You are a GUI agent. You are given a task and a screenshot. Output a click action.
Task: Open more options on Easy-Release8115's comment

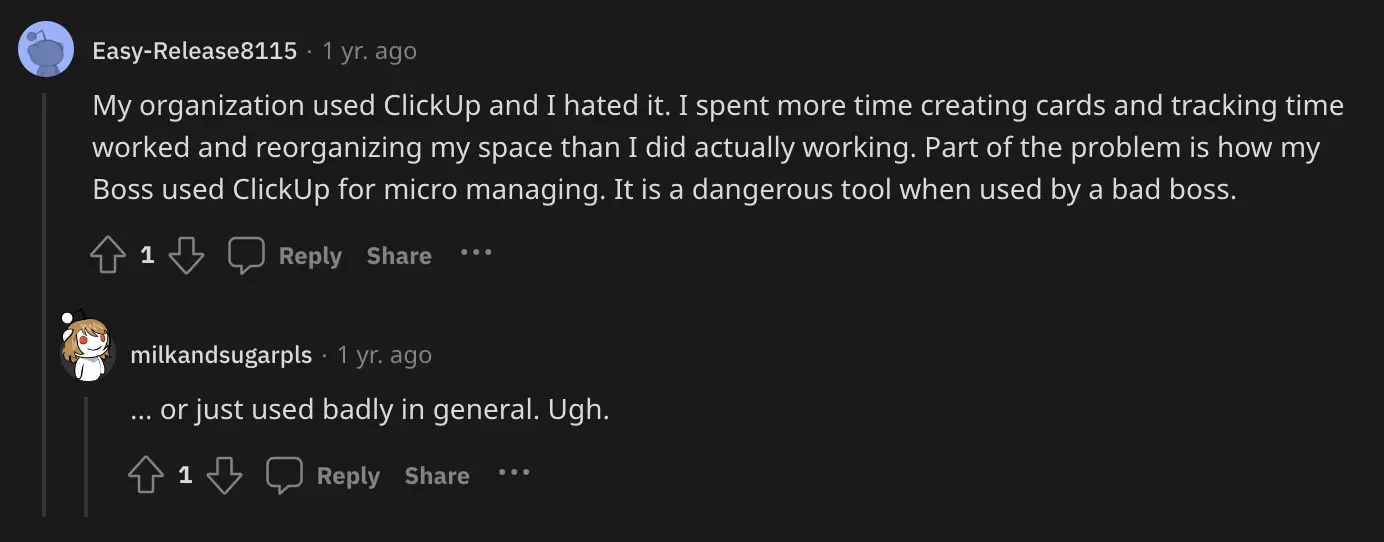[x=476, y=253]
